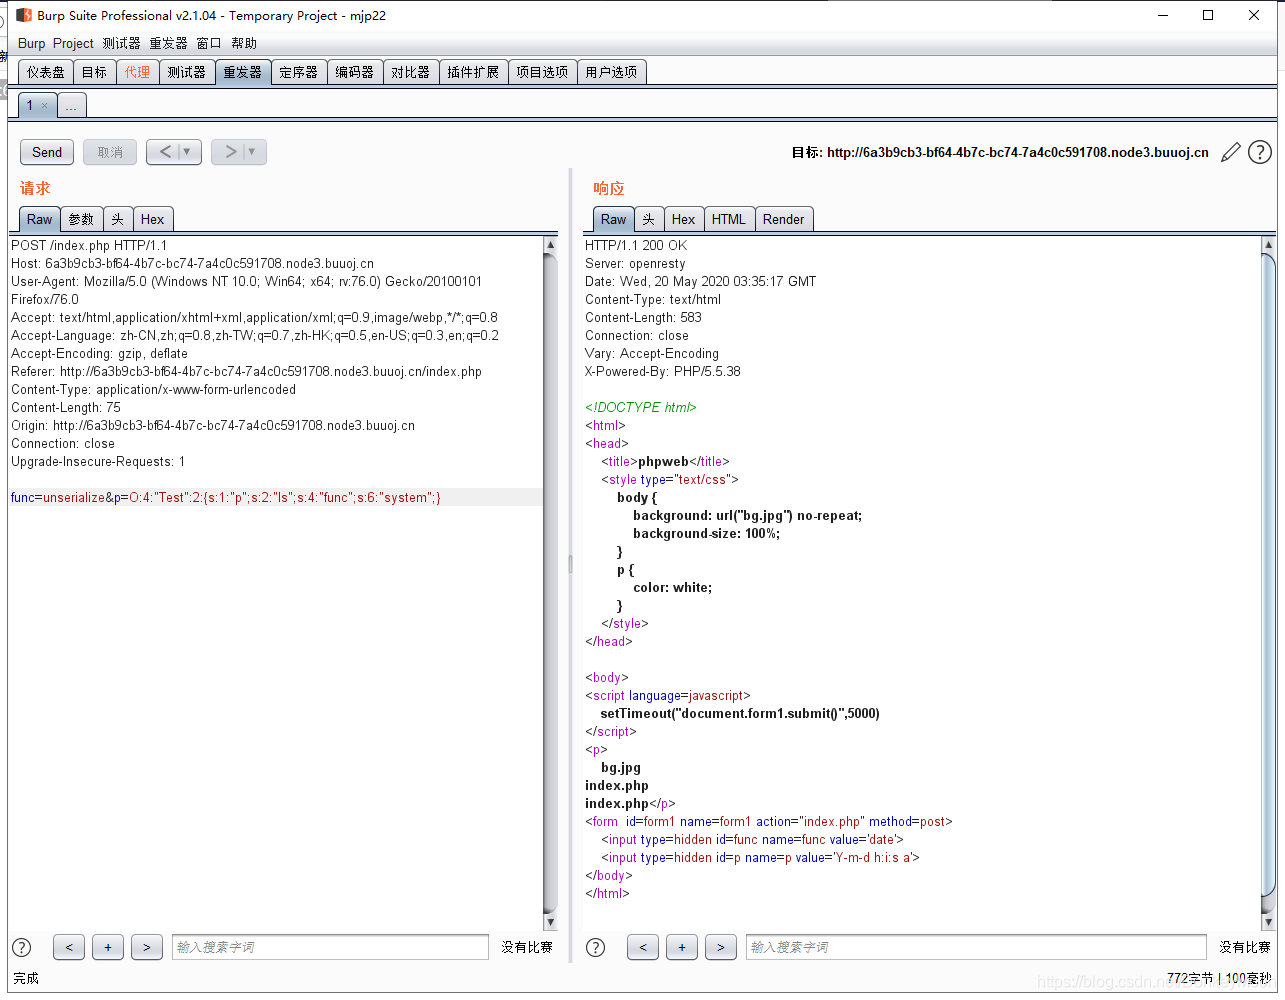
Task: Switch to the 插件扩展 tab
Action: coord(473,72)
